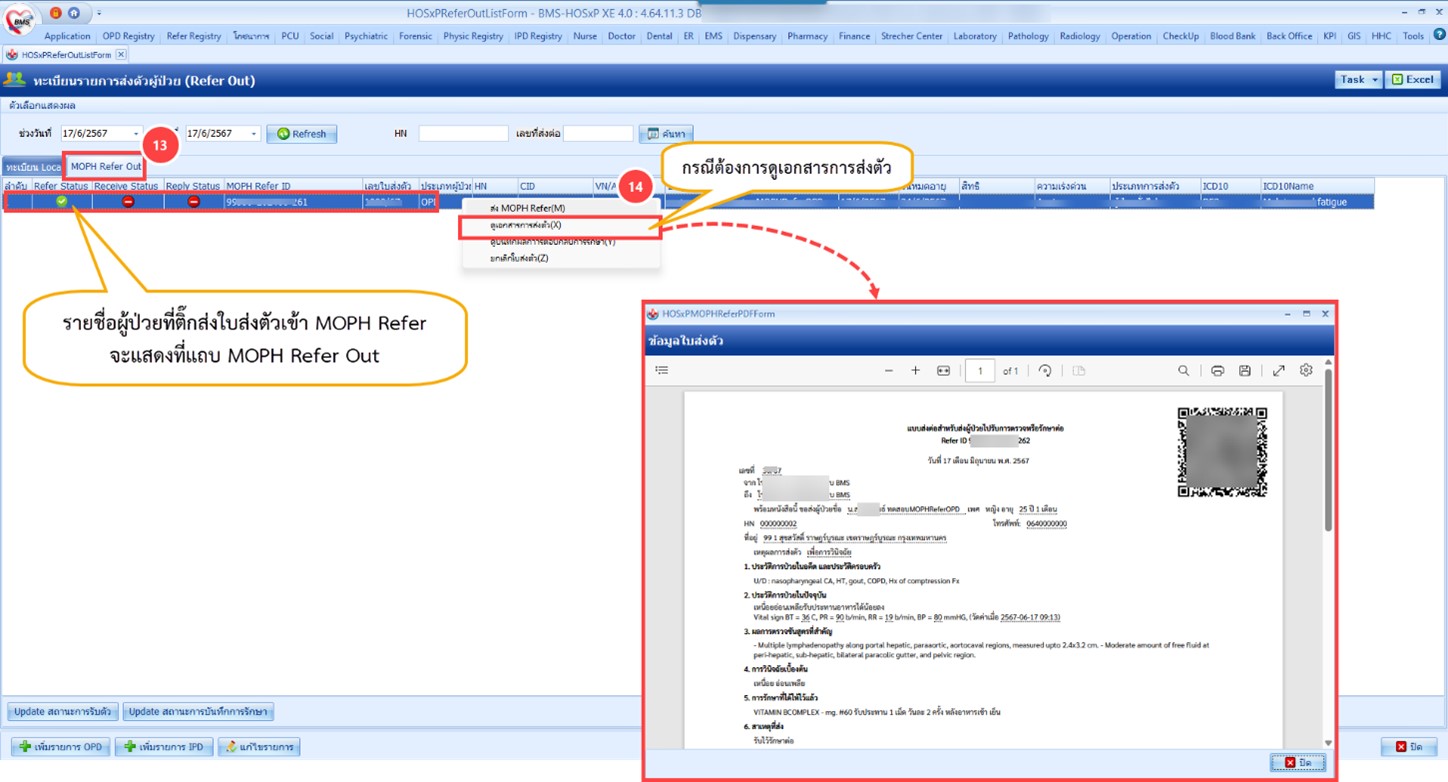Click the orange lock icon in quick access bar
The image size is (1448, 782).
(56, 13)
